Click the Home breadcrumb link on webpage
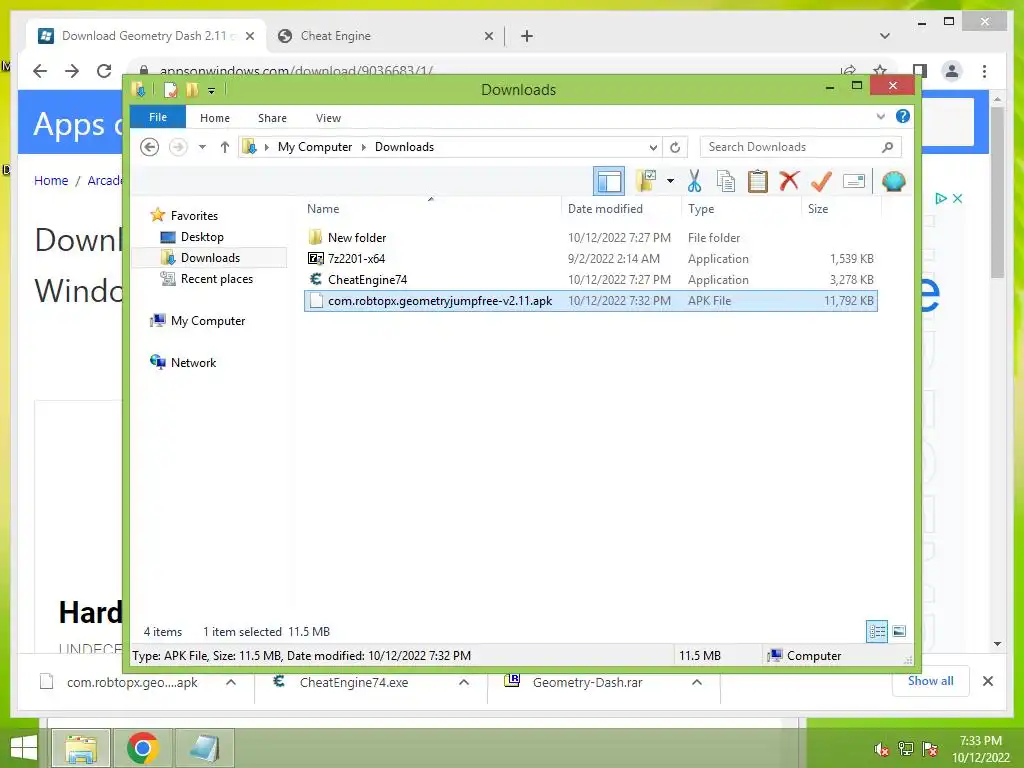The image size is (1024, 768). (51, 180)
